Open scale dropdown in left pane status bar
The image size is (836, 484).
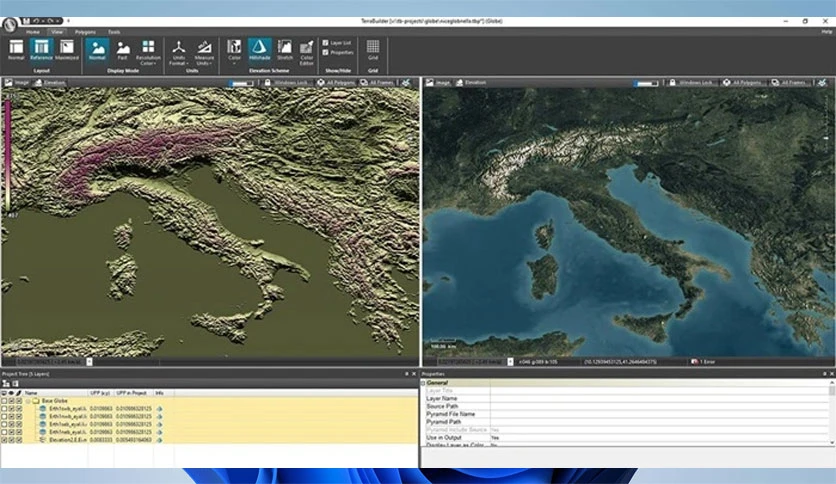(x=90, y=362)
